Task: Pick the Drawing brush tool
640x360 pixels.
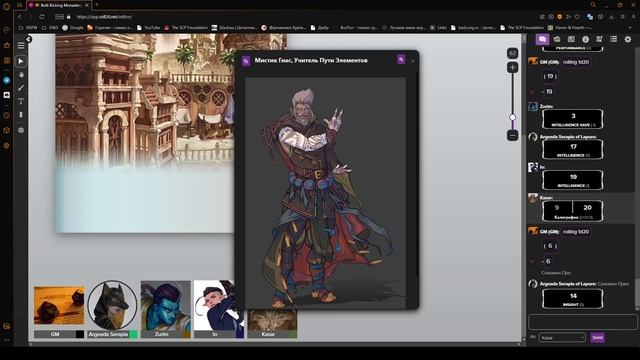Action: coord(21,88)
